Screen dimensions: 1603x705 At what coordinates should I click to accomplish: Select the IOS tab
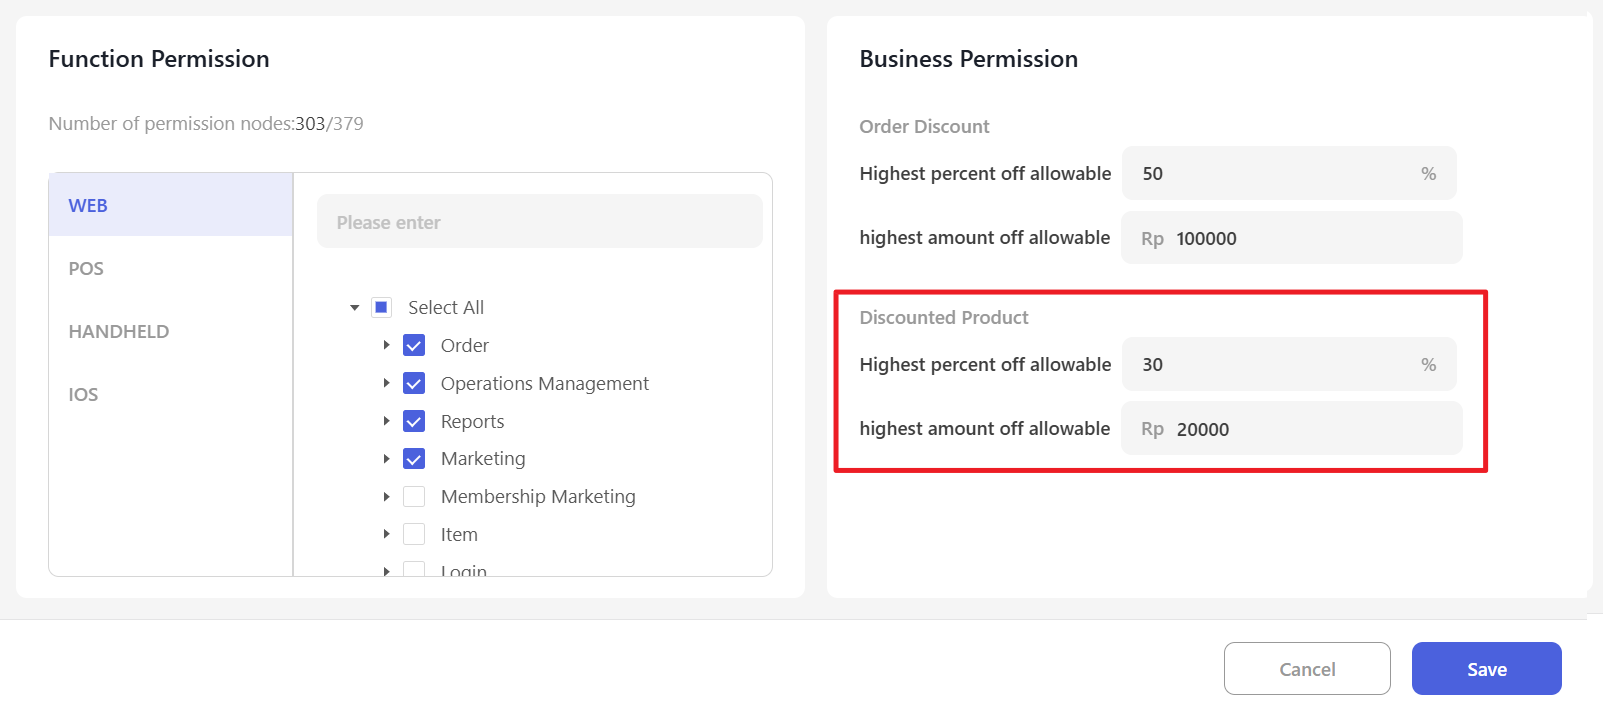[x=83, y=395]
